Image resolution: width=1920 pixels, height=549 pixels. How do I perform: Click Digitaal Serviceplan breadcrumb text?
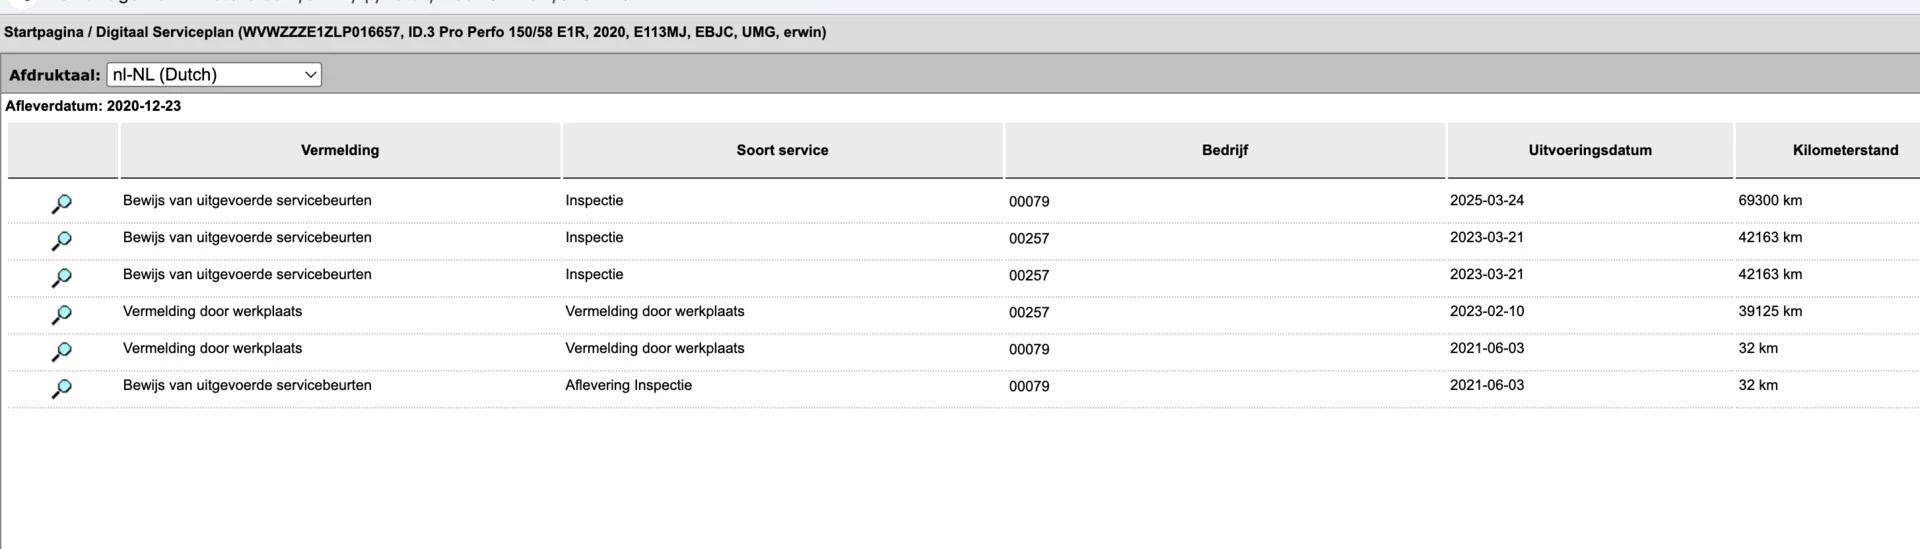[x=164, y=32]
